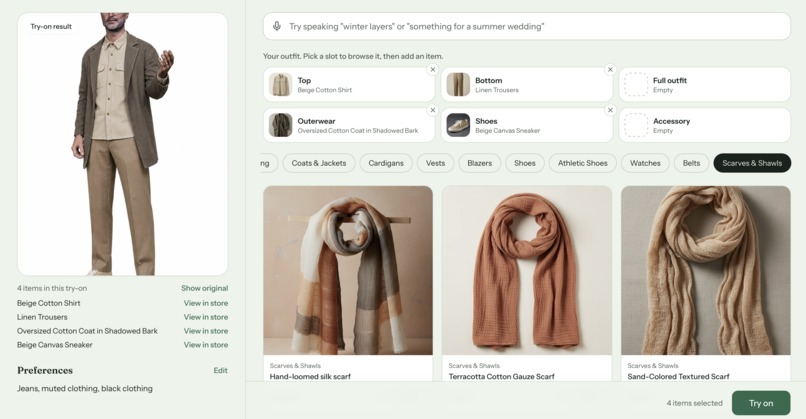The height and width of the screenshot is (419, 806).
Task: Click the '4 items selected' status text
Action: (694, 403)
